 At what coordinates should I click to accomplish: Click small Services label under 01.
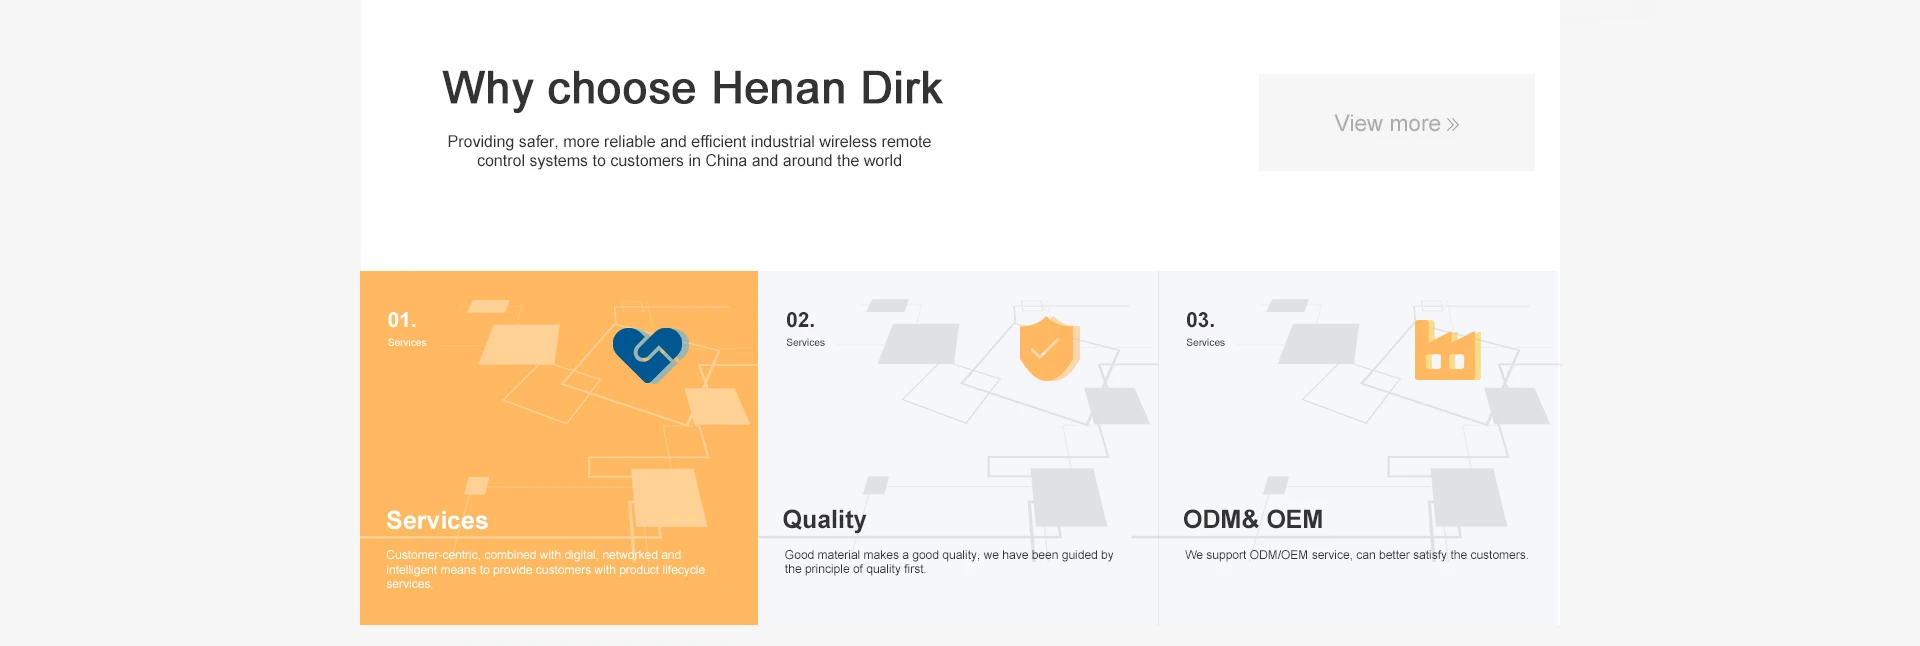tap(407, 343)
